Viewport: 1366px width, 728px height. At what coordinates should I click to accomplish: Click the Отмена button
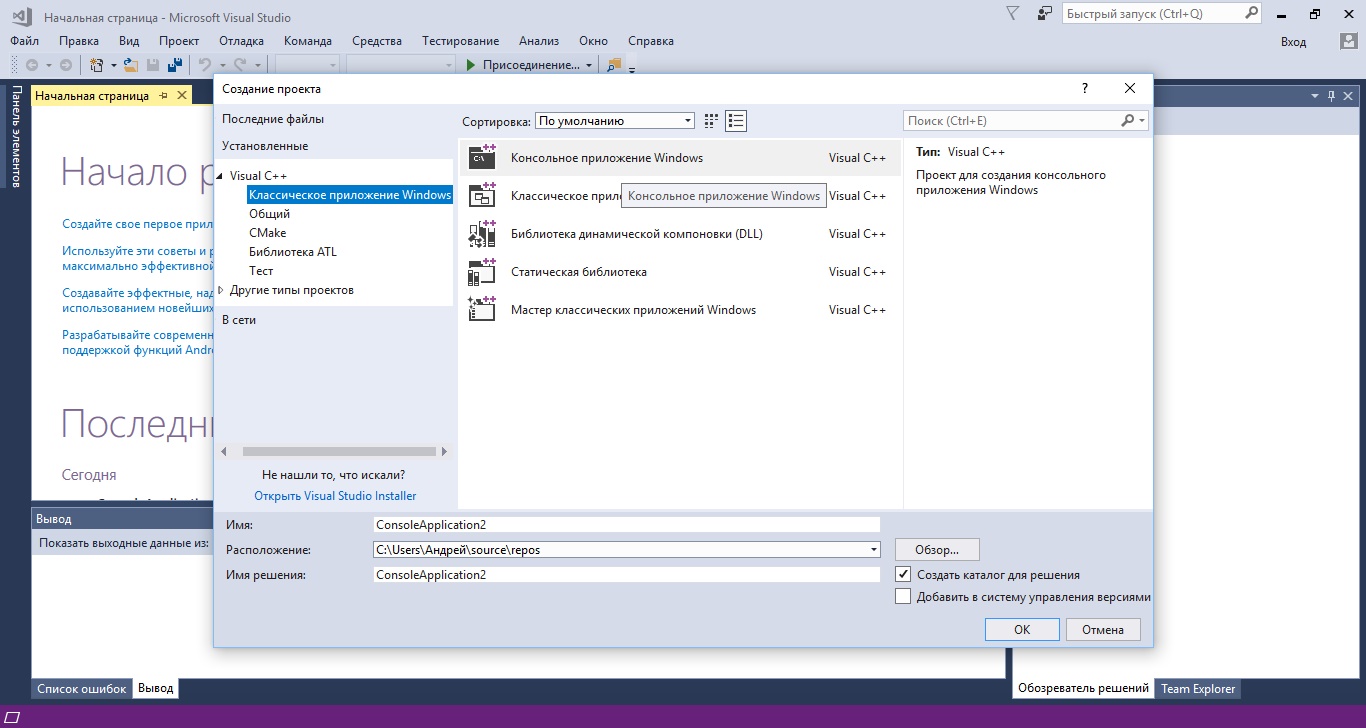click(x=1103, y=629)
